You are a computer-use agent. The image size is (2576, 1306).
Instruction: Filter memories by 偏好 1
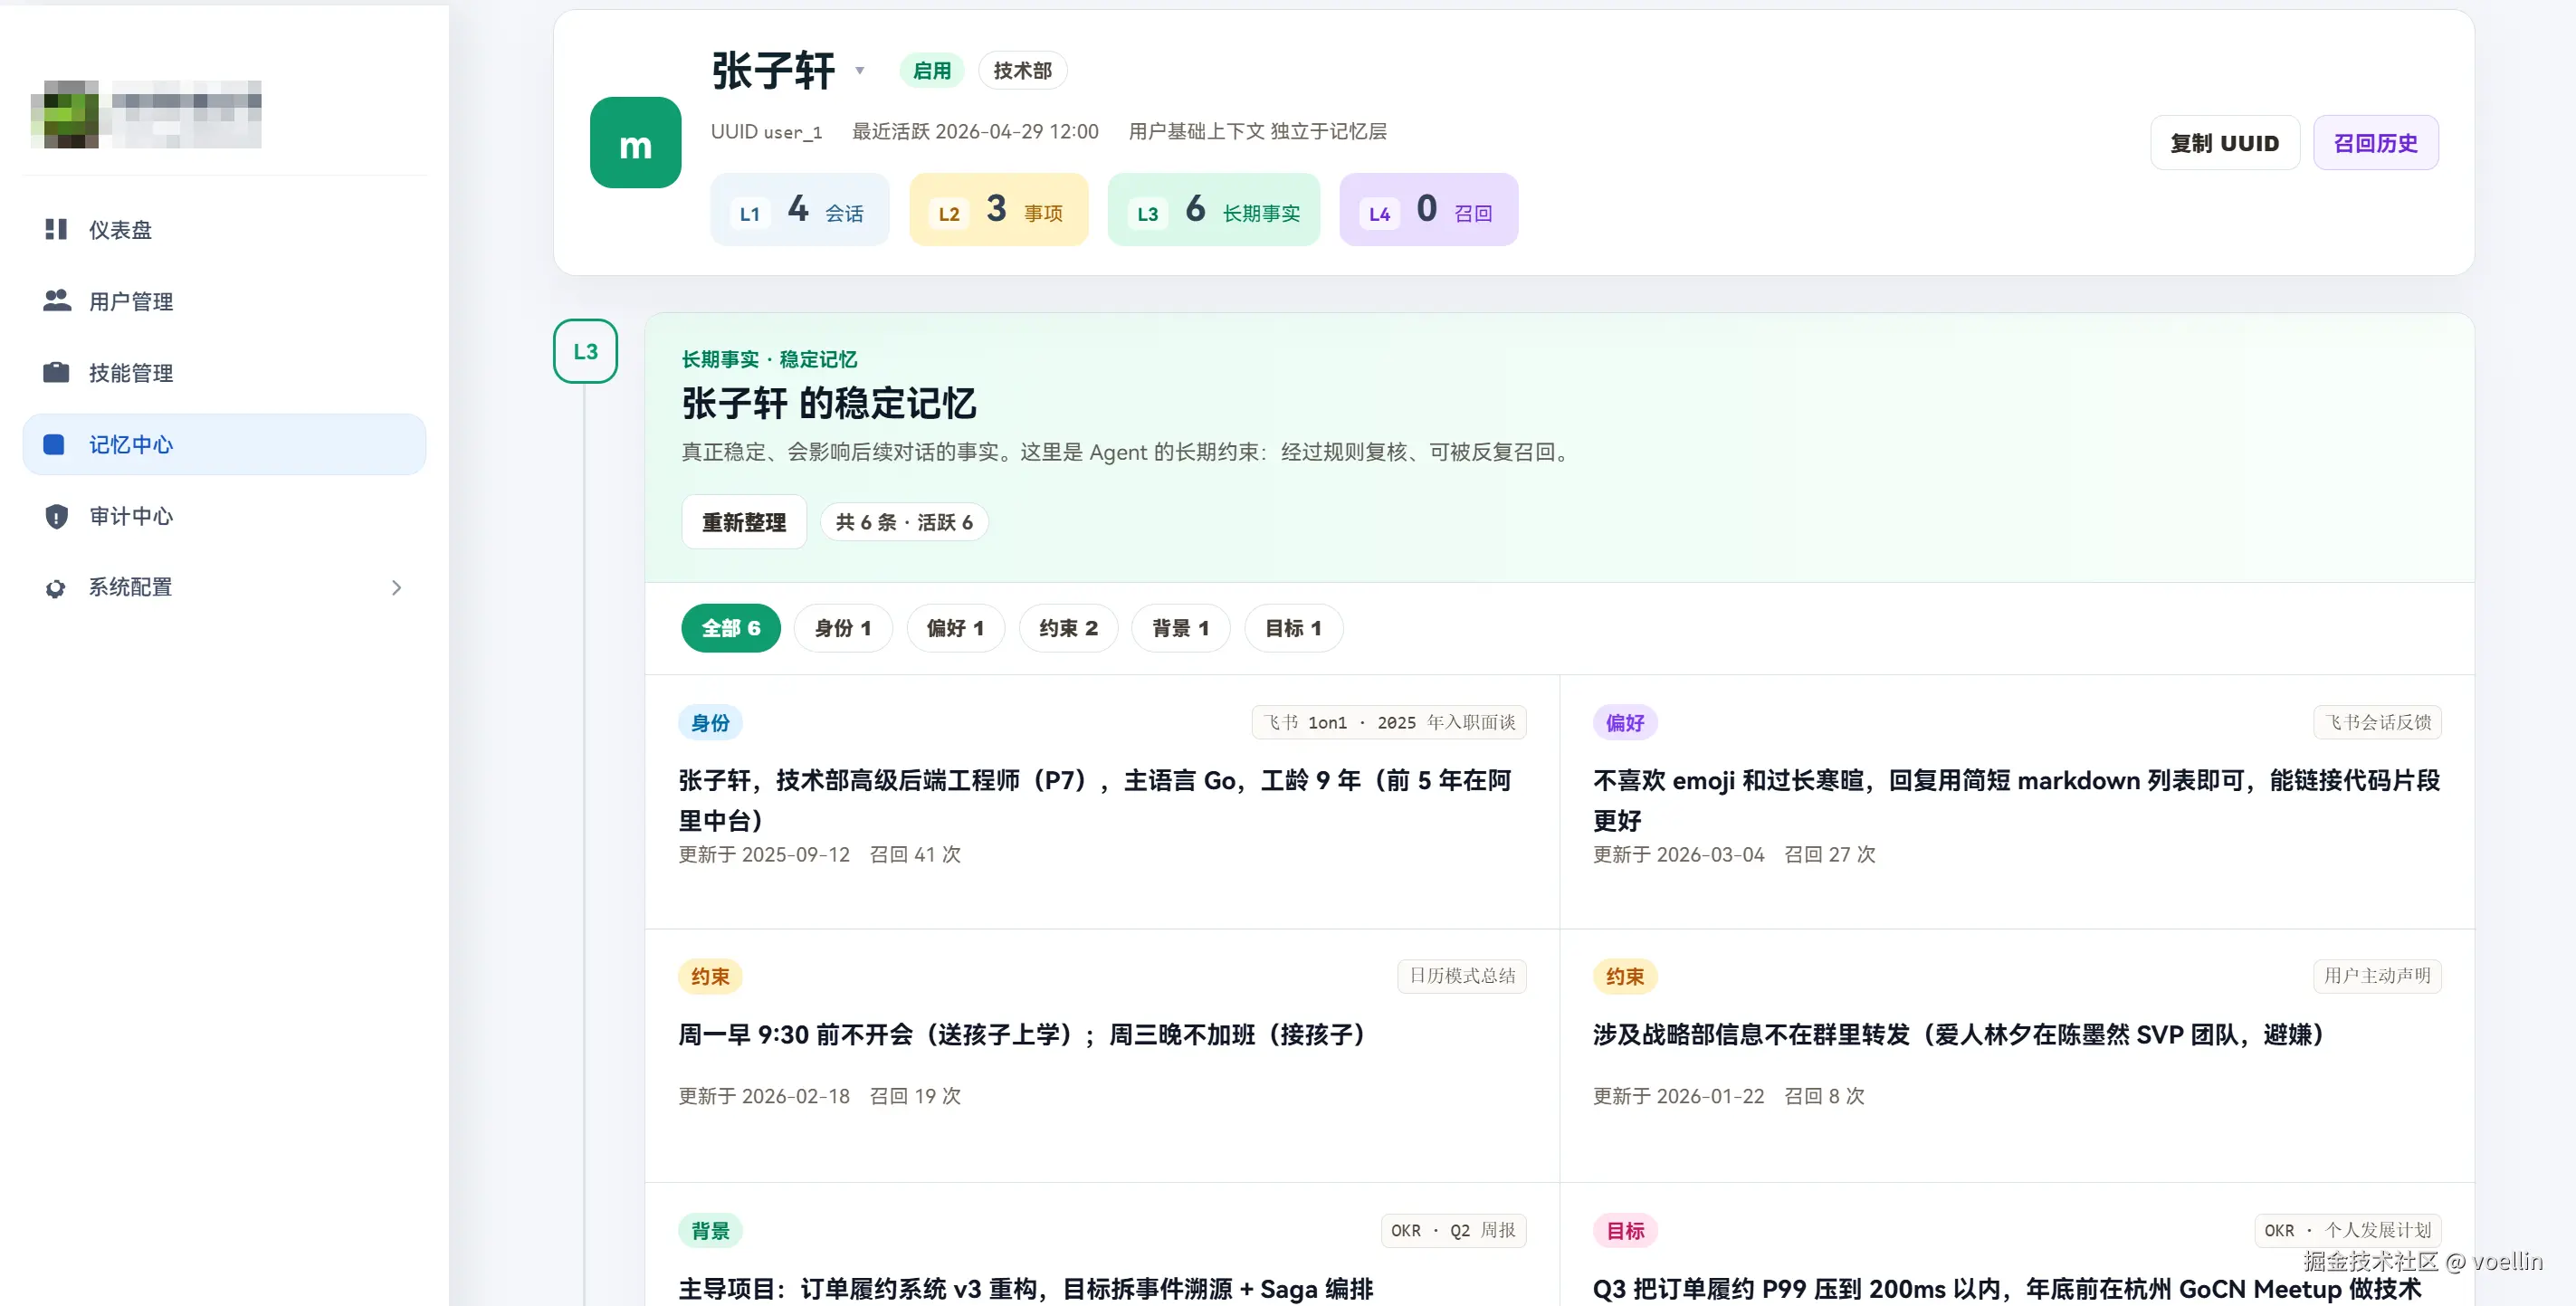pyautogui.click(x=955, y=628)
